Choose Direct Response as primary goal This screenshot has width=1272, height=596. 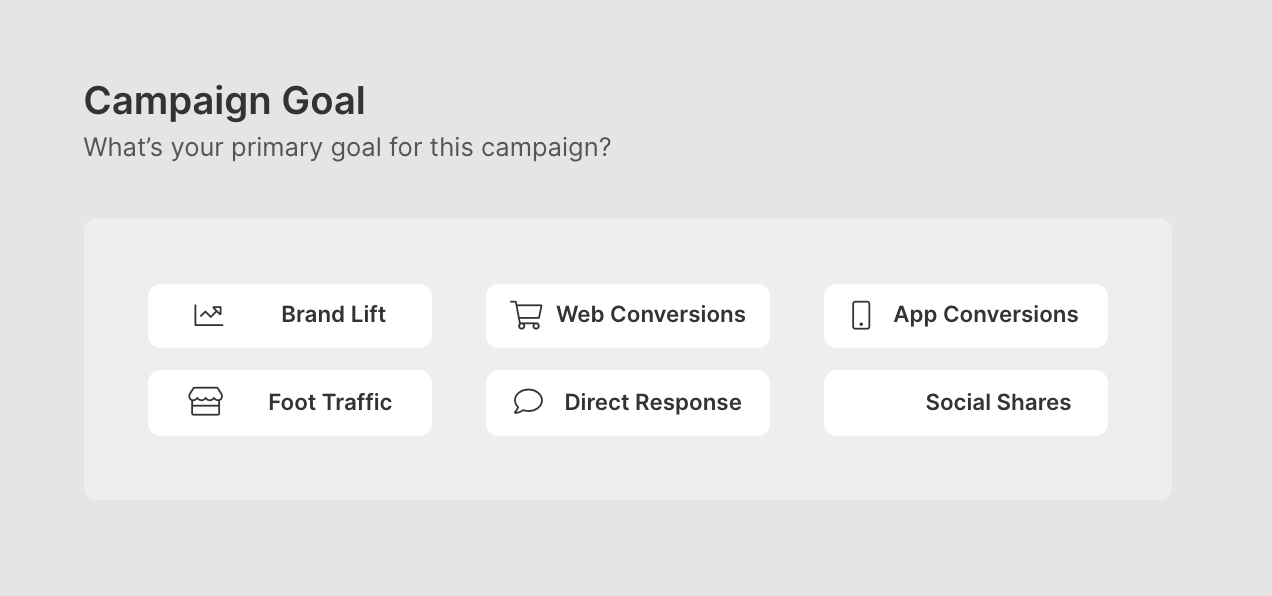pos(628,403)
